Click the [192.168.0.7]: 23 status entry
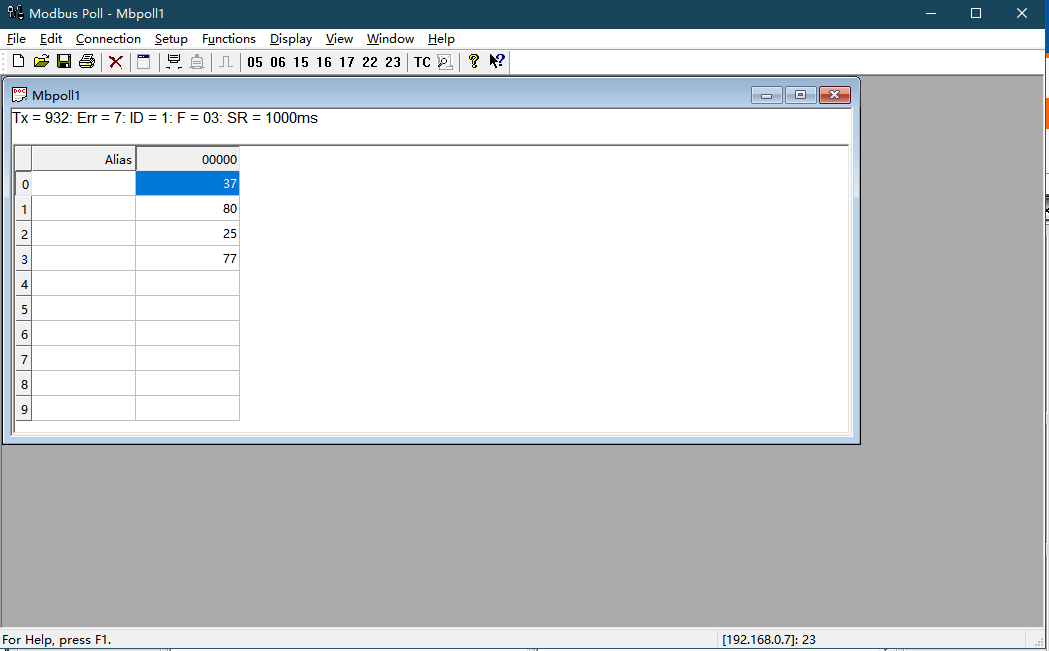 769,640
